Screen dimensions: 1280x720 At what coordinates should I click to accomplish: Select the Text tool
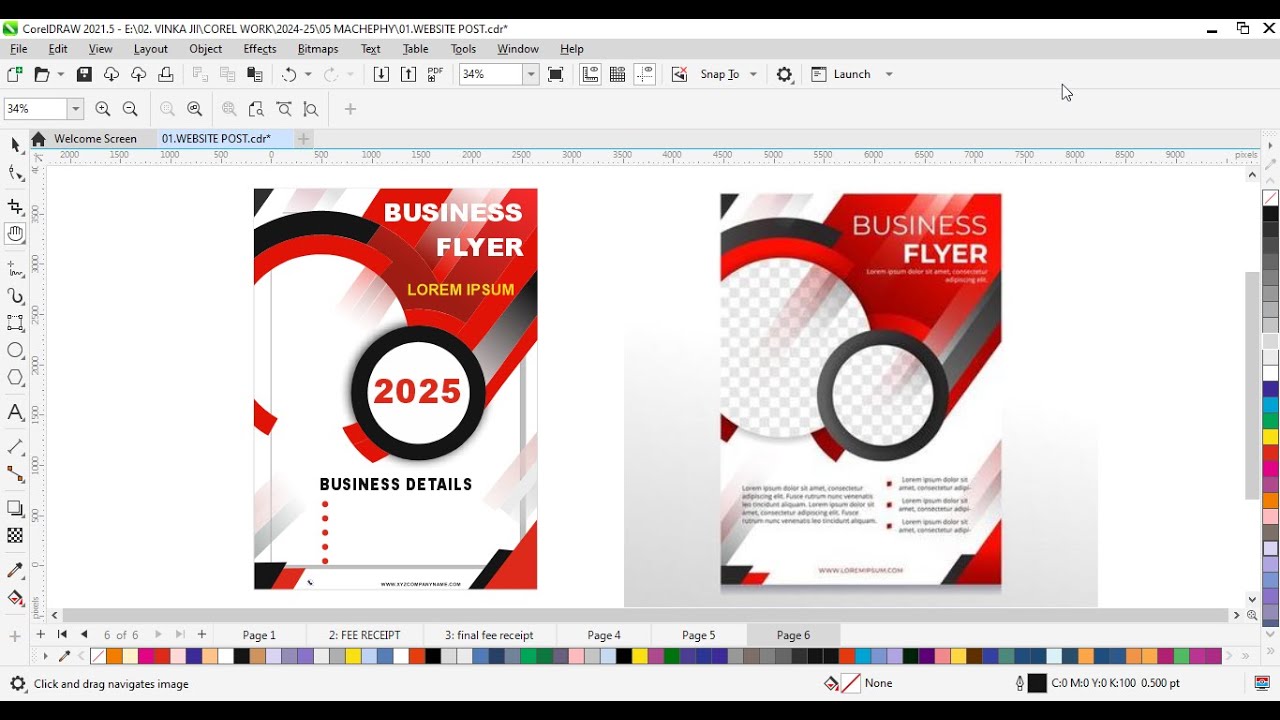[15, 412]
